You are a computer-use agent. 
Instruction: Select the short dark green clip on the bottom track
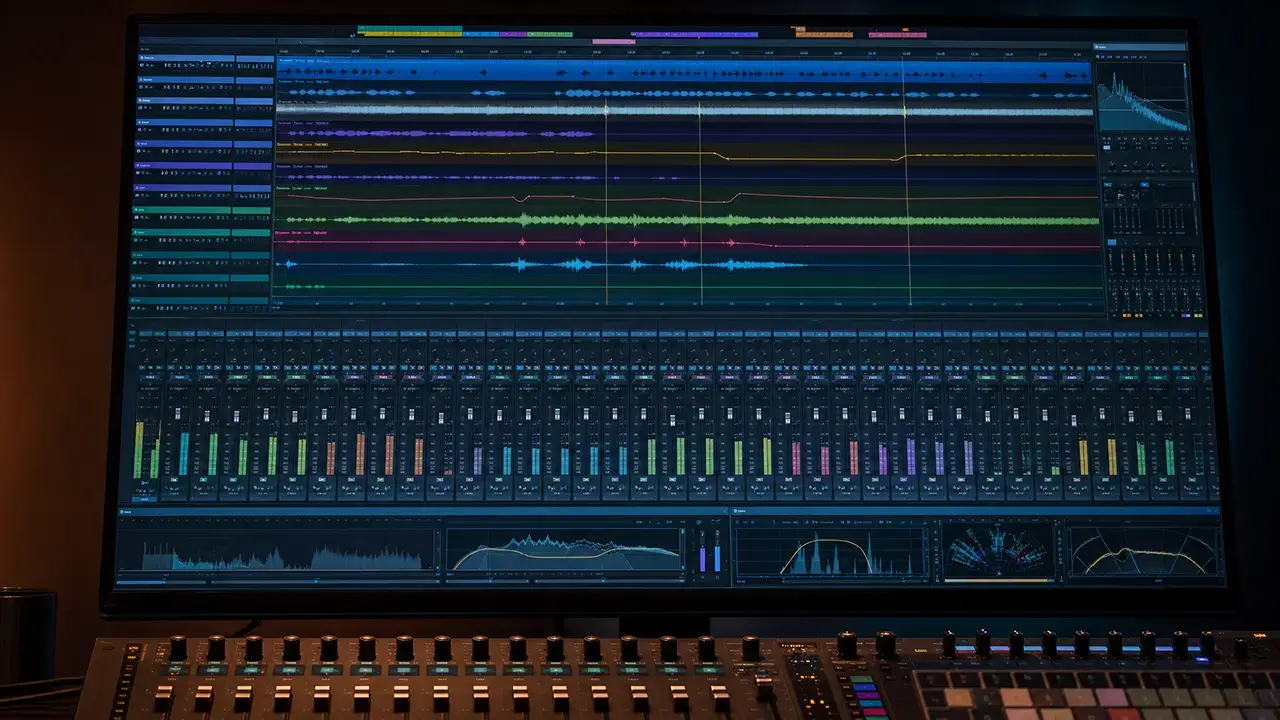coord(304,286)
